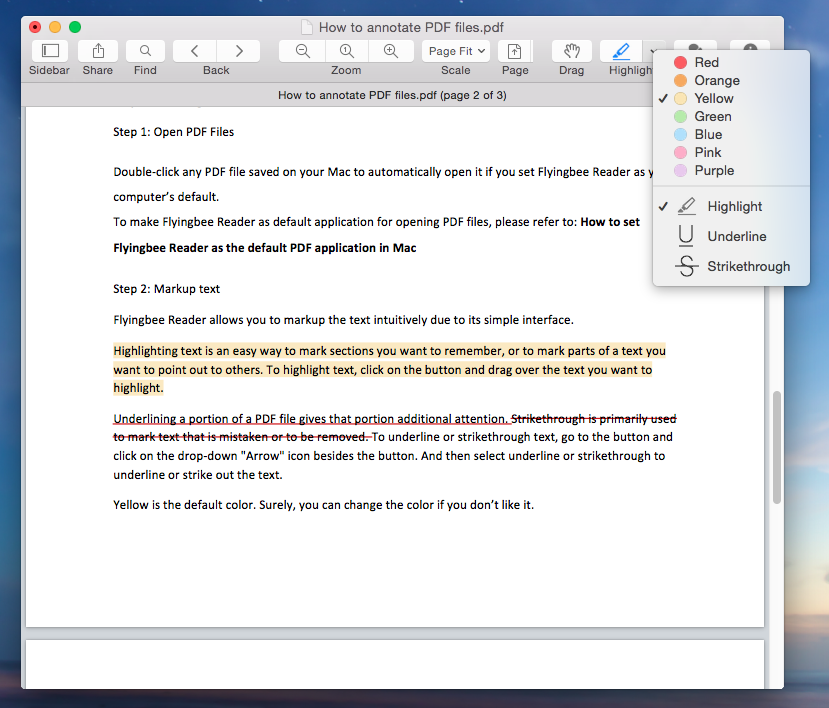Click the page 2 of 3 title label

(392, 95)
